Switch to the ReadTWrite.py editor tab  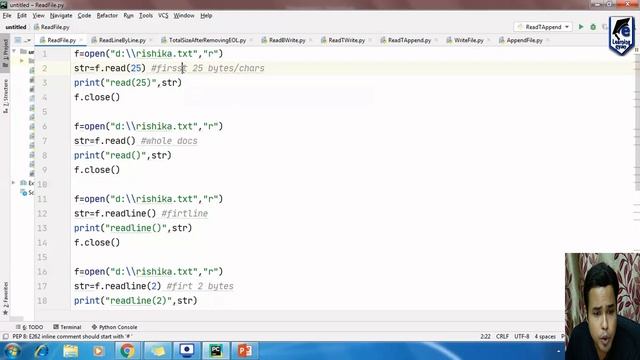(x=346, y=40)
